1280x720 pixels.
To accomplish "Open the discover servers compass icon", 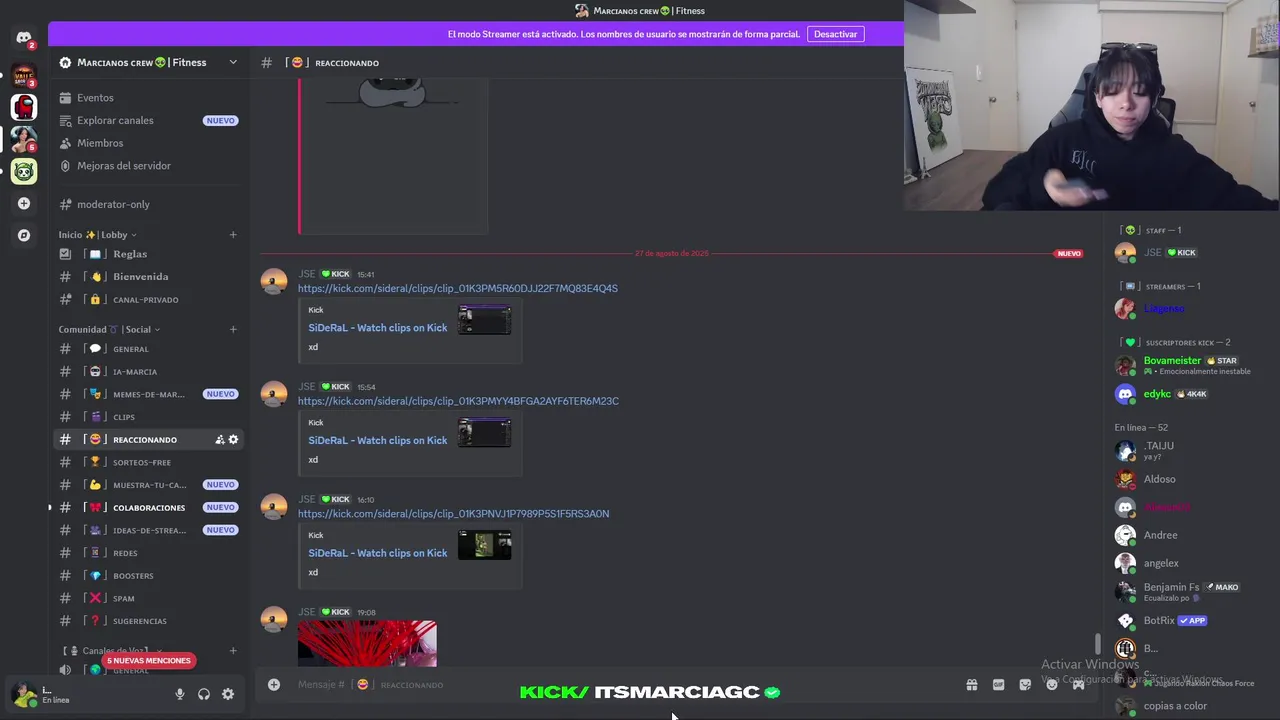I will point(24,235).
